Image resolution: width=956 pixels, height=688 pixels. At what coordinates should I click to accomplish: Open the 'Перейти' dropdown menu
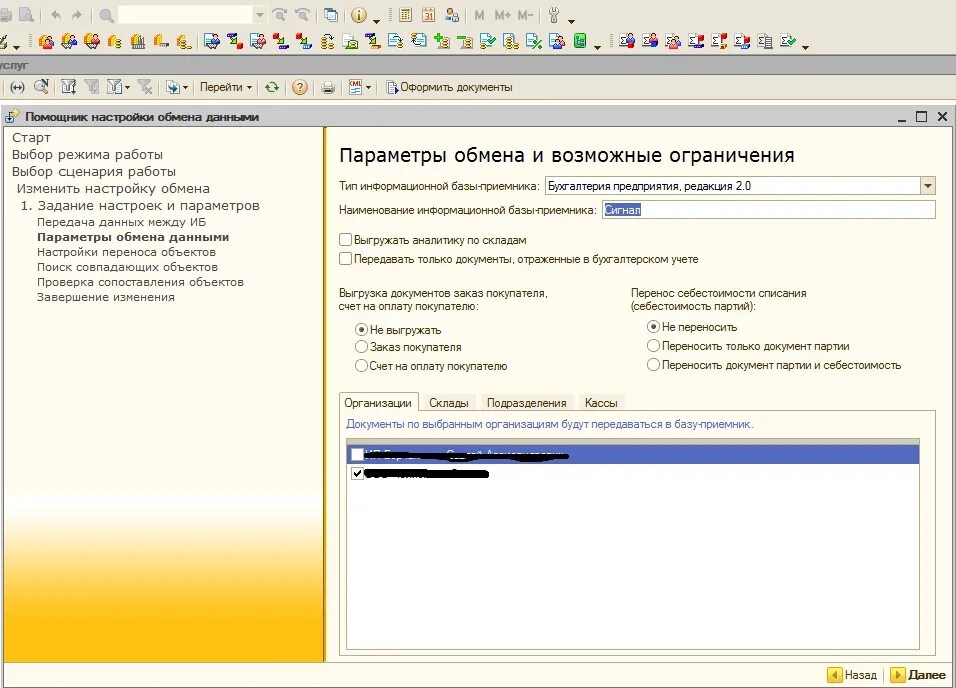tap(224, 87)
